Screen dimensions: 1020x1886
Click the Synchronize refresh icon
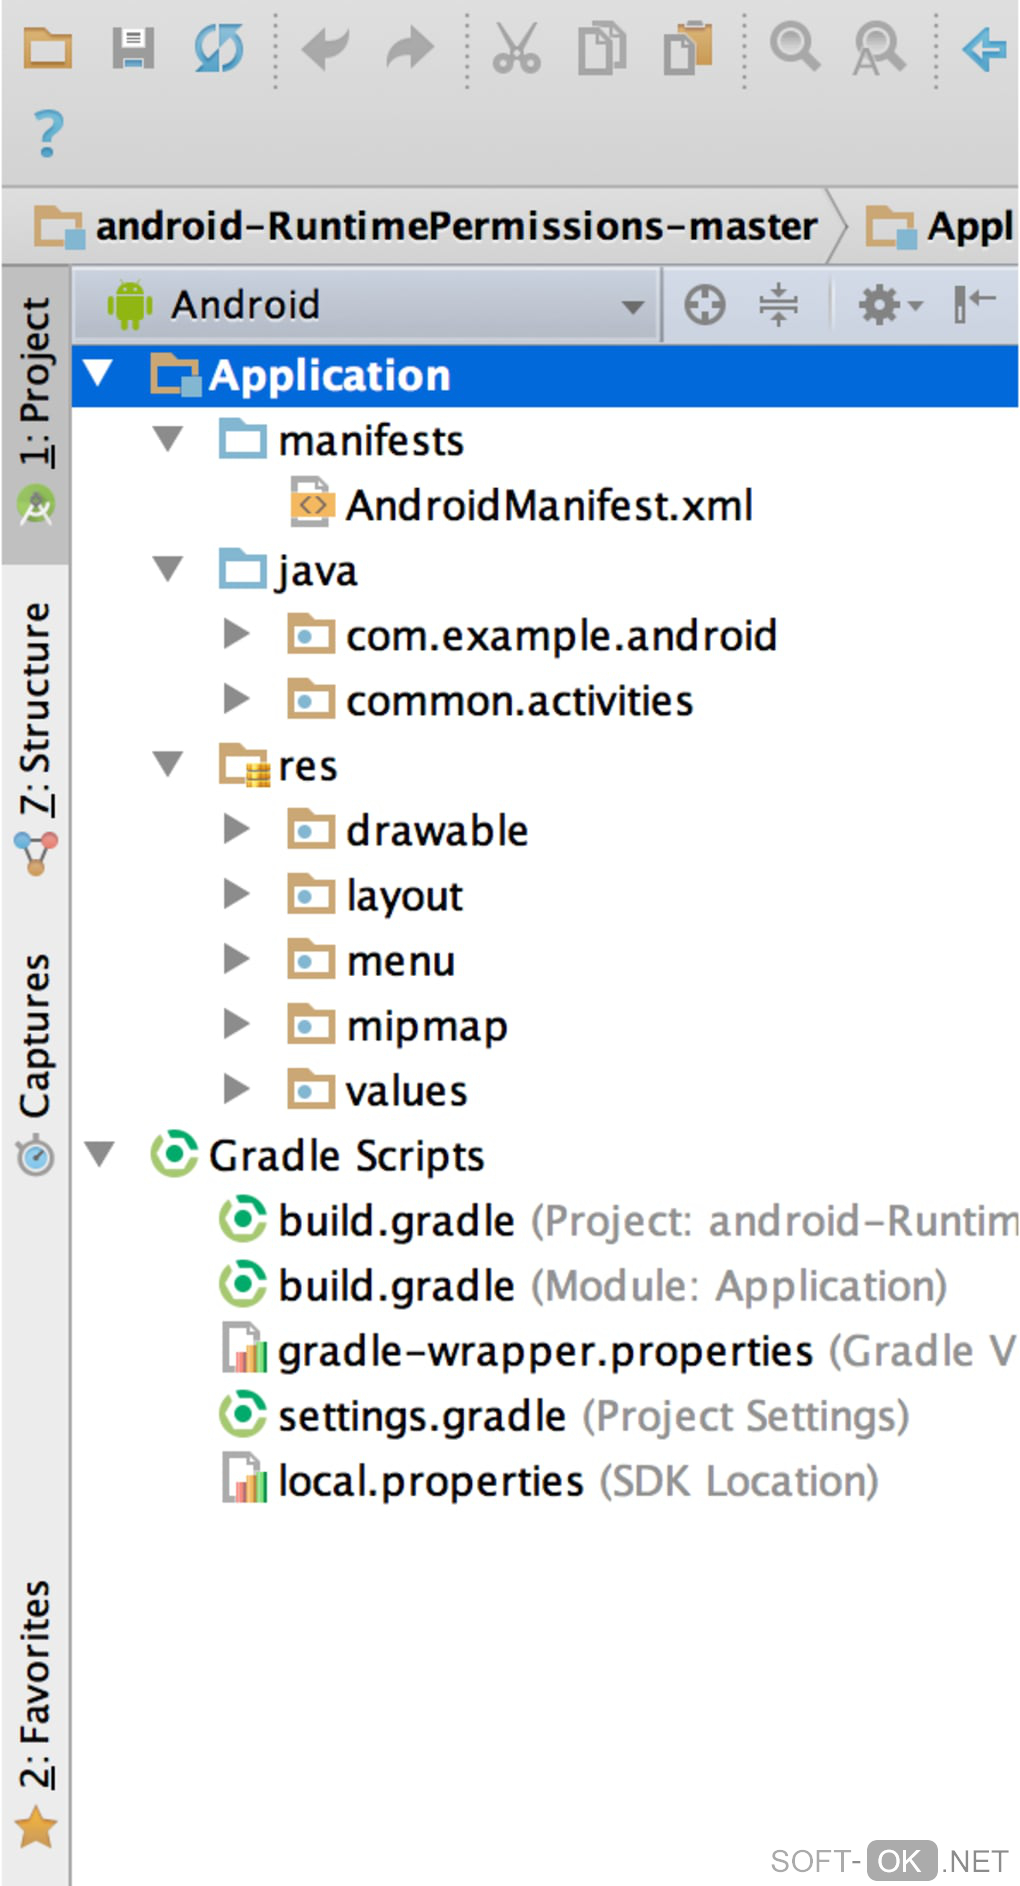click(218, 48)
